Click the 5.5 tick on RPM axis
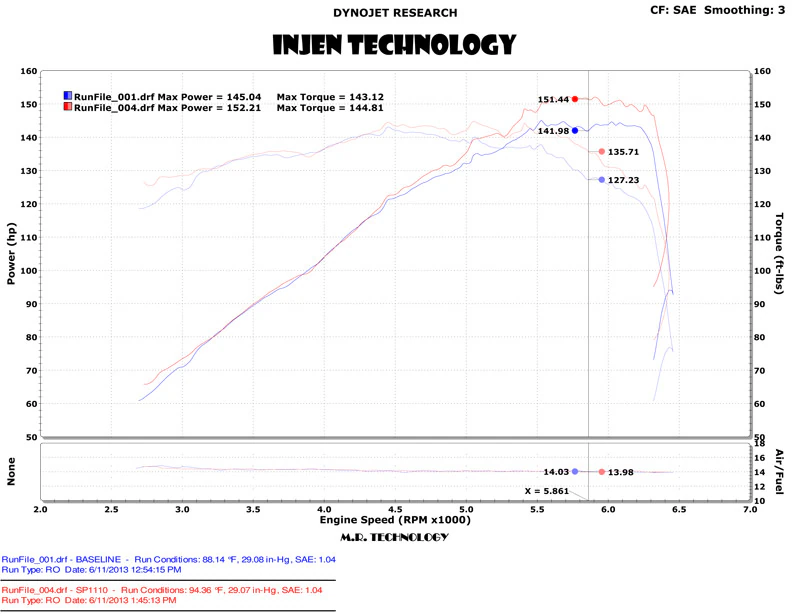This screenshot has width=800, height=616. (537, 509)
